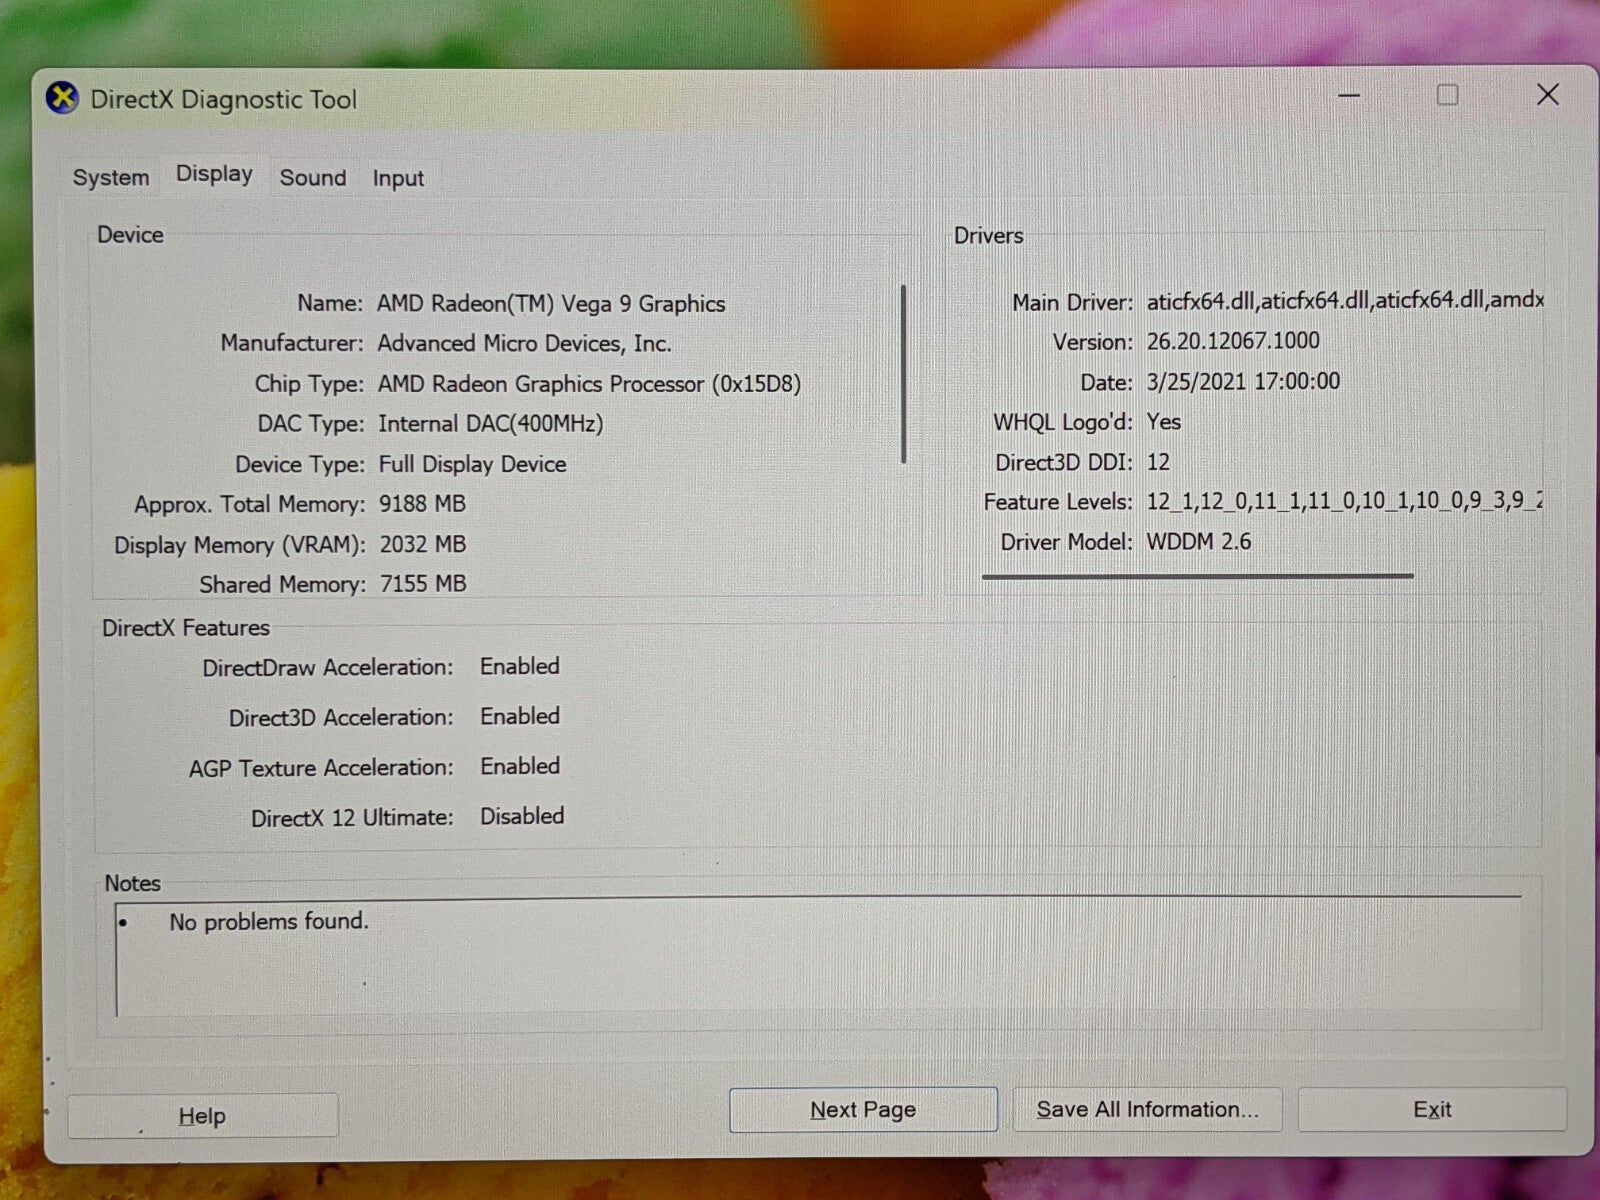The image size is (1600, 1200).
Task: Click the Drivers section horizontal scrollbar
Action: click(x=1197, y=576)
